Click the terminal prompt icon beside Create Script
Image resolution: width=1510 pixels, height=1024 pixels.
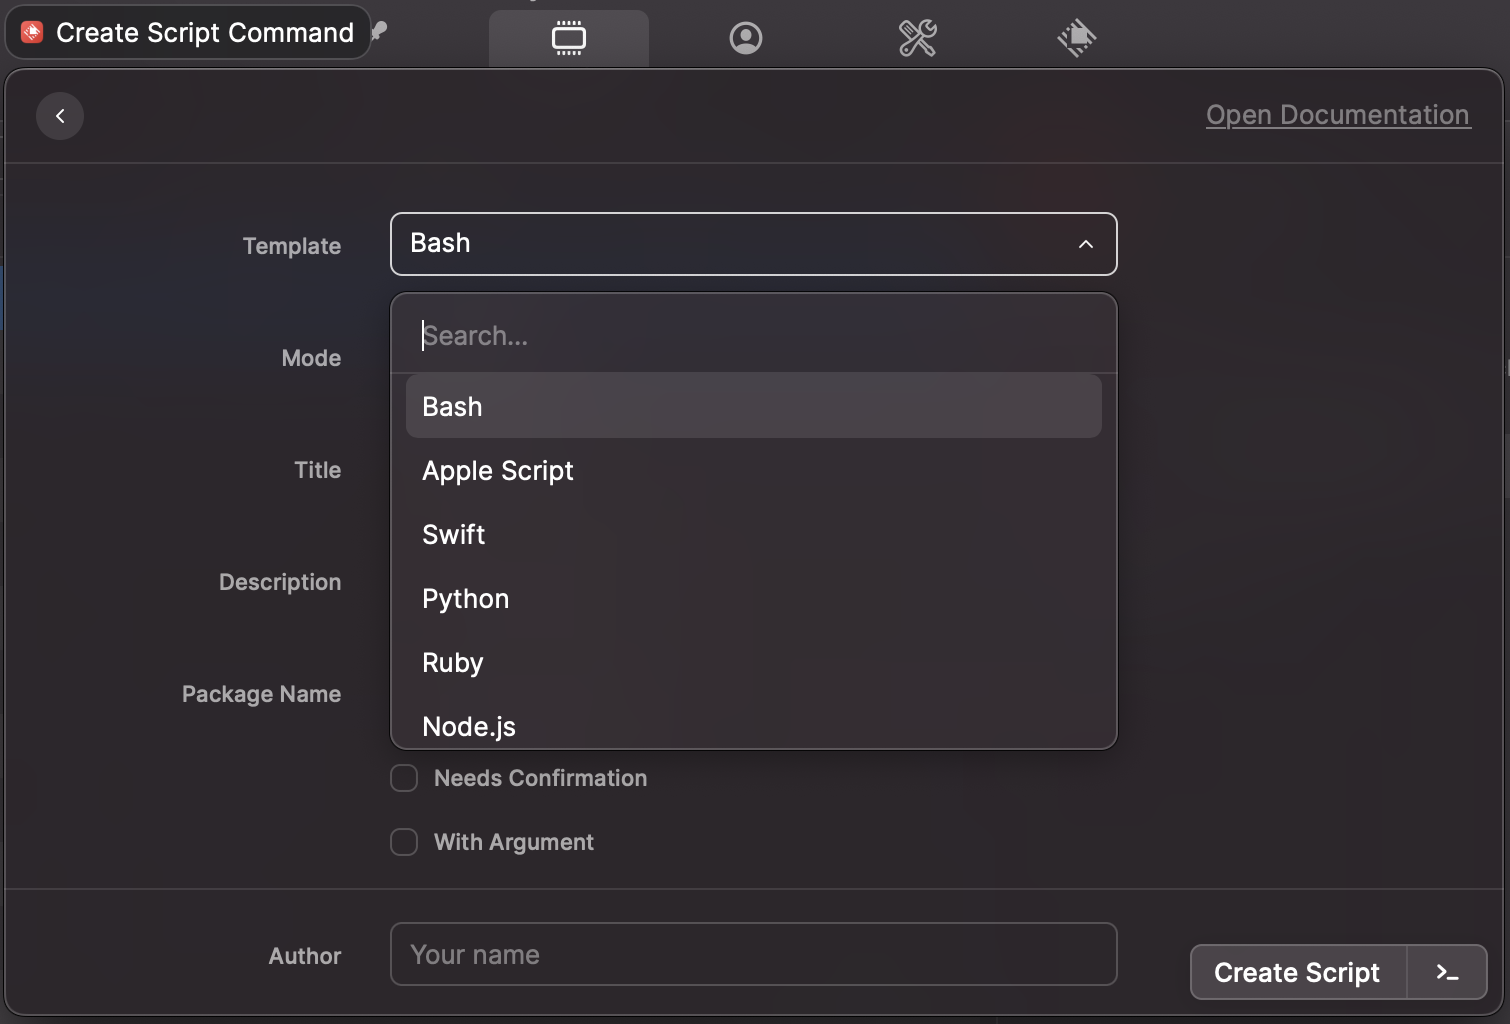pos(1447,972)
